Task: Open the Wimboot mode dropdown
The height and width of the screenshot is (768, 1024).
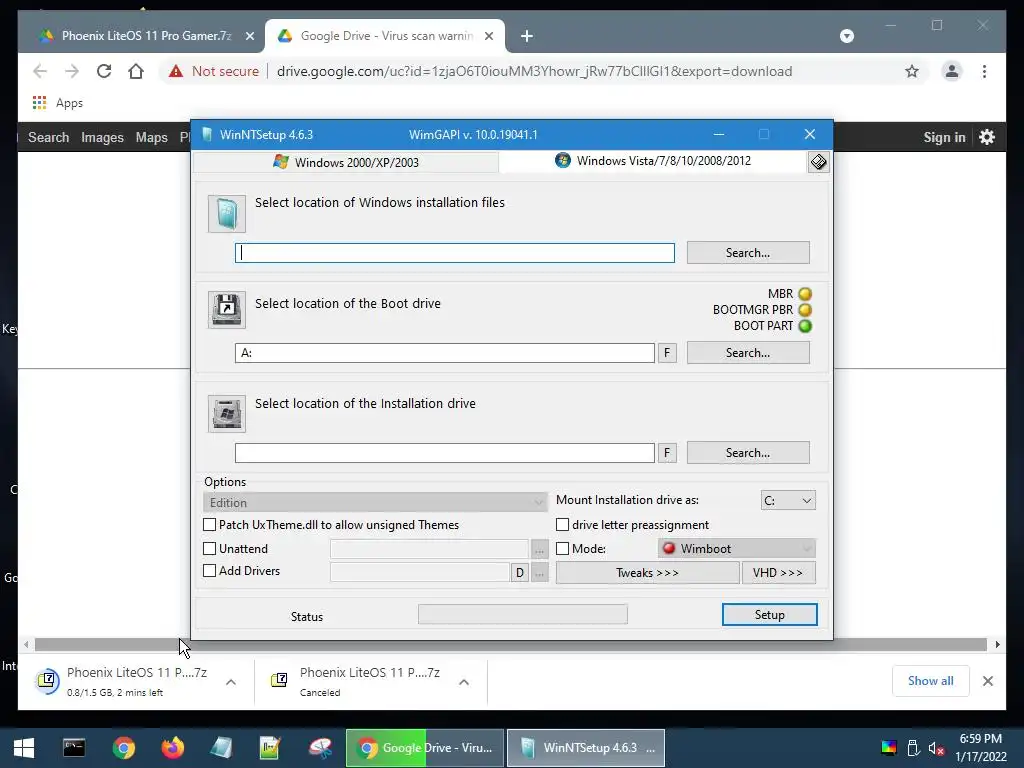Action: 737,548
